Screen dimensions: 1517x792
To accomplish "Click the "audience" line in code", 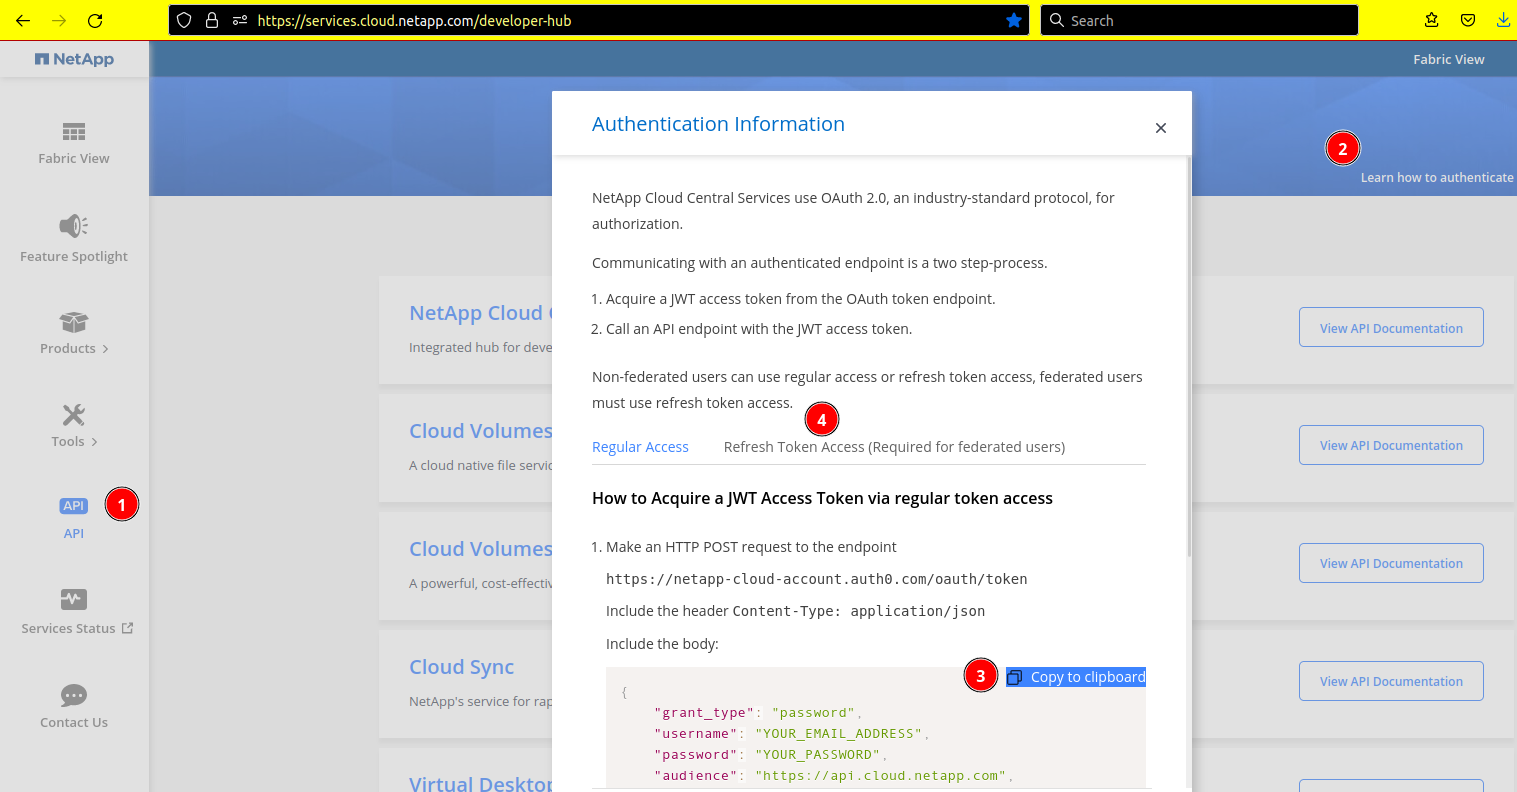I will tap(834, 776).
